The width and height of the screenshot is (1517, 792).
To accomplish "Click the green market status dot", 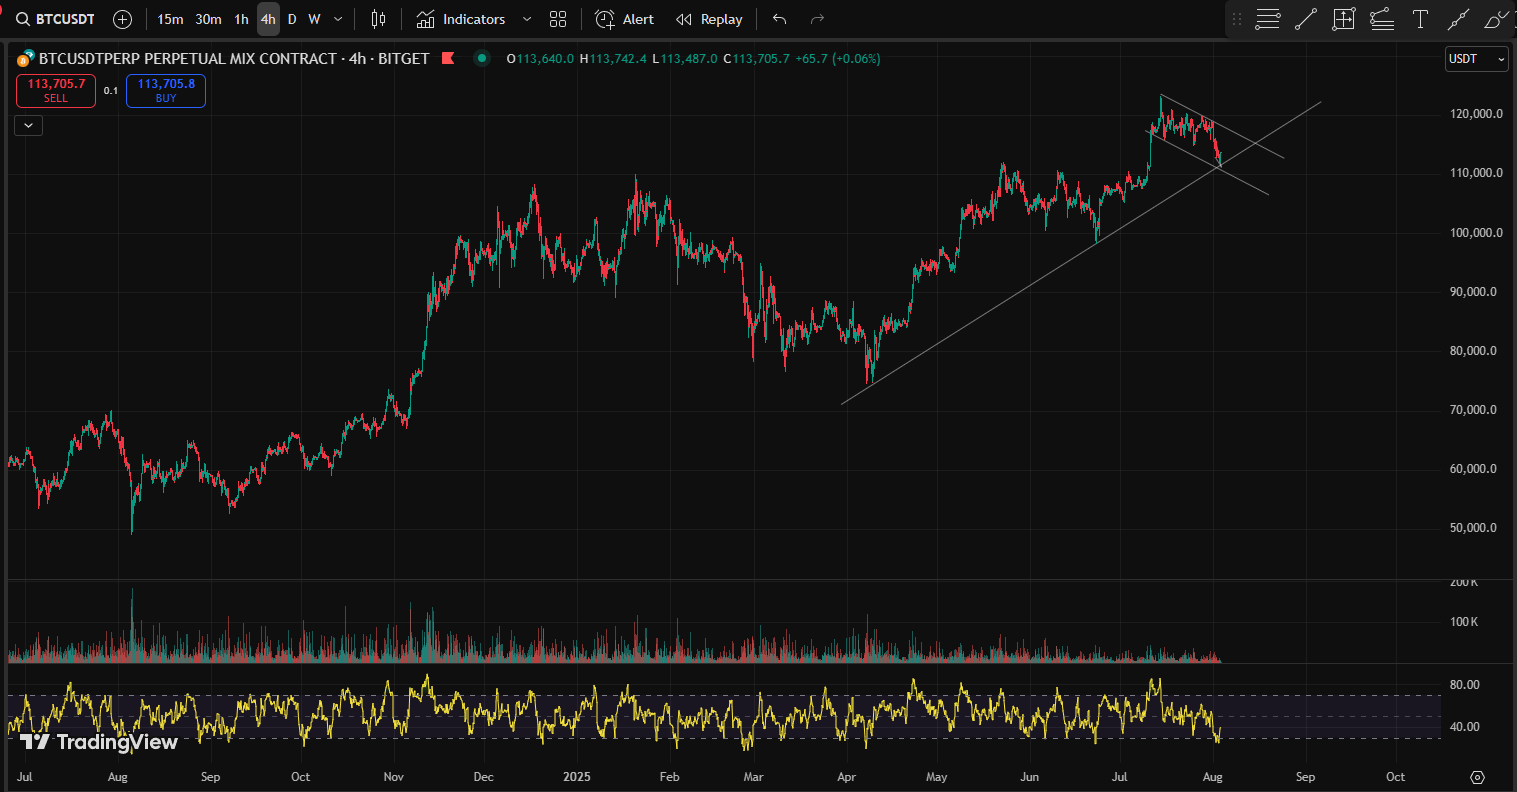I will [x=482, y=59].
